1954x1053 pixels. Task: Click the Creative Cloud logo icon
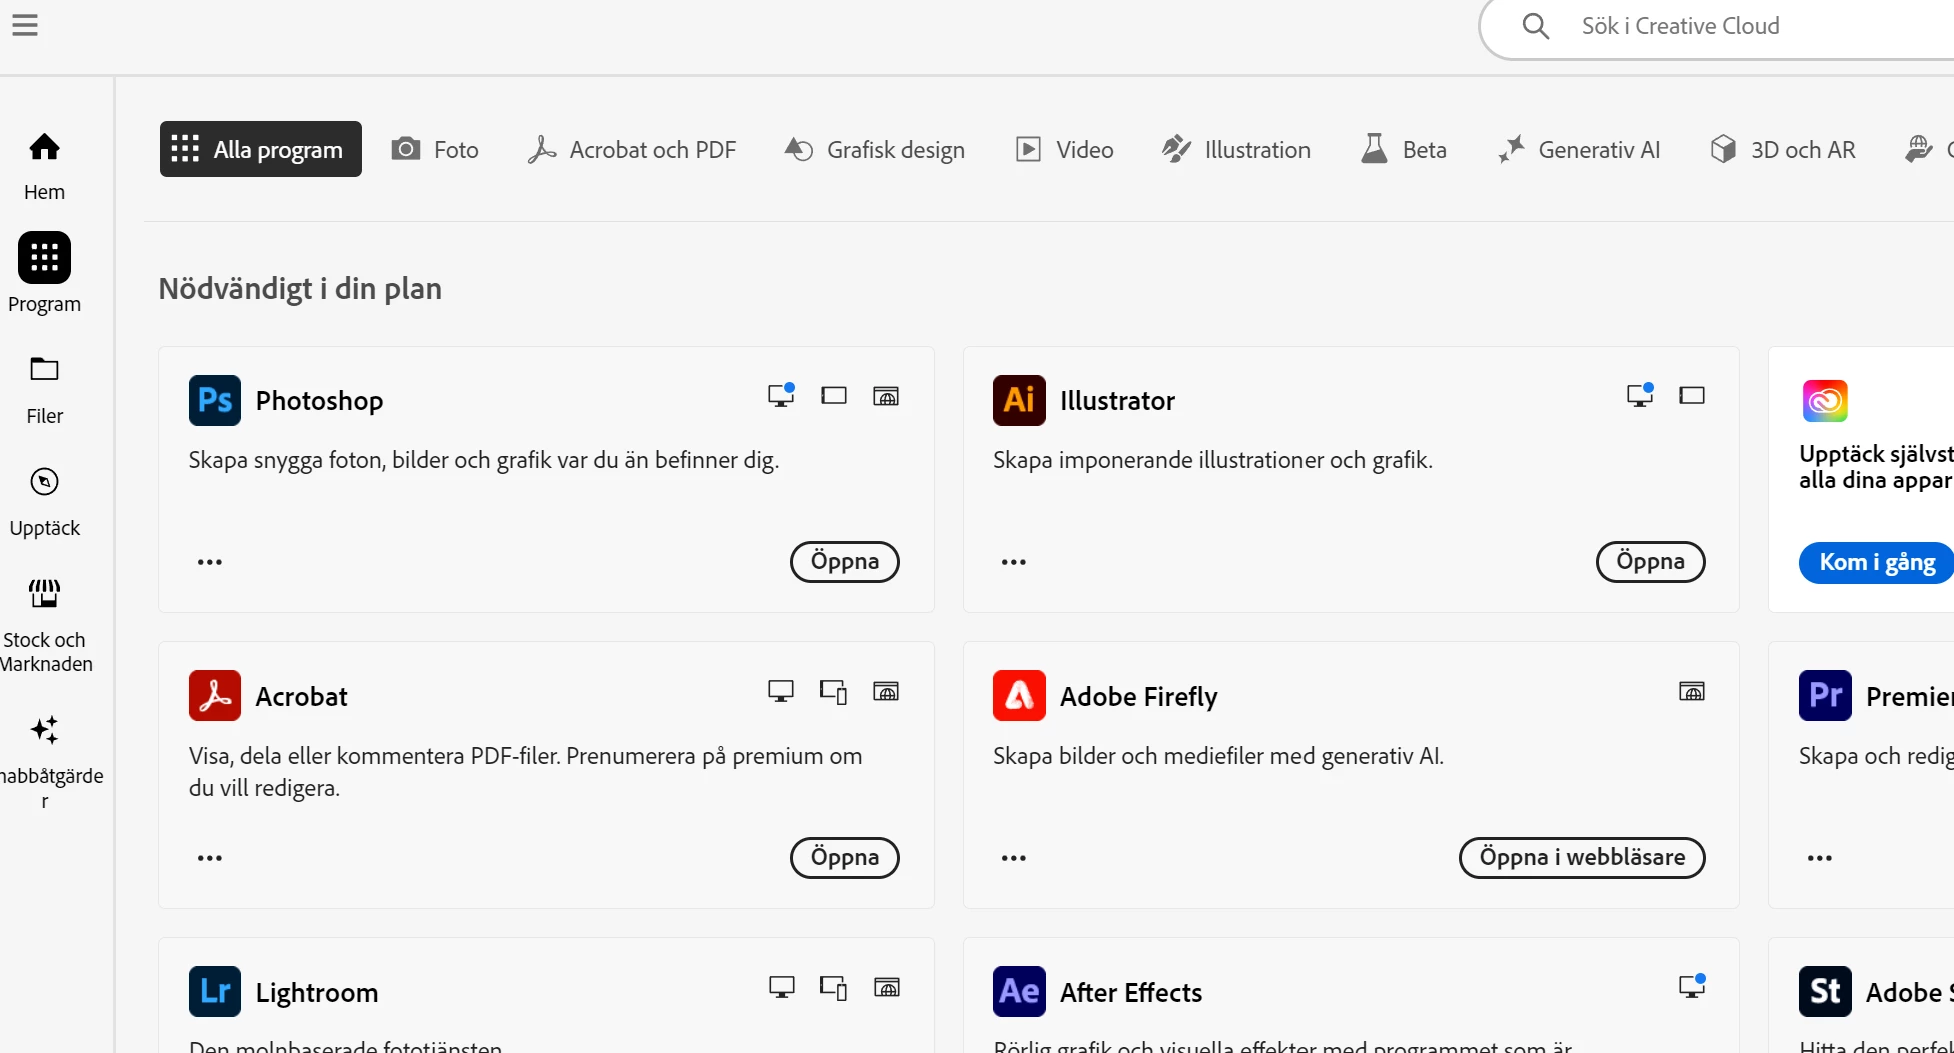coord(1825,401)
